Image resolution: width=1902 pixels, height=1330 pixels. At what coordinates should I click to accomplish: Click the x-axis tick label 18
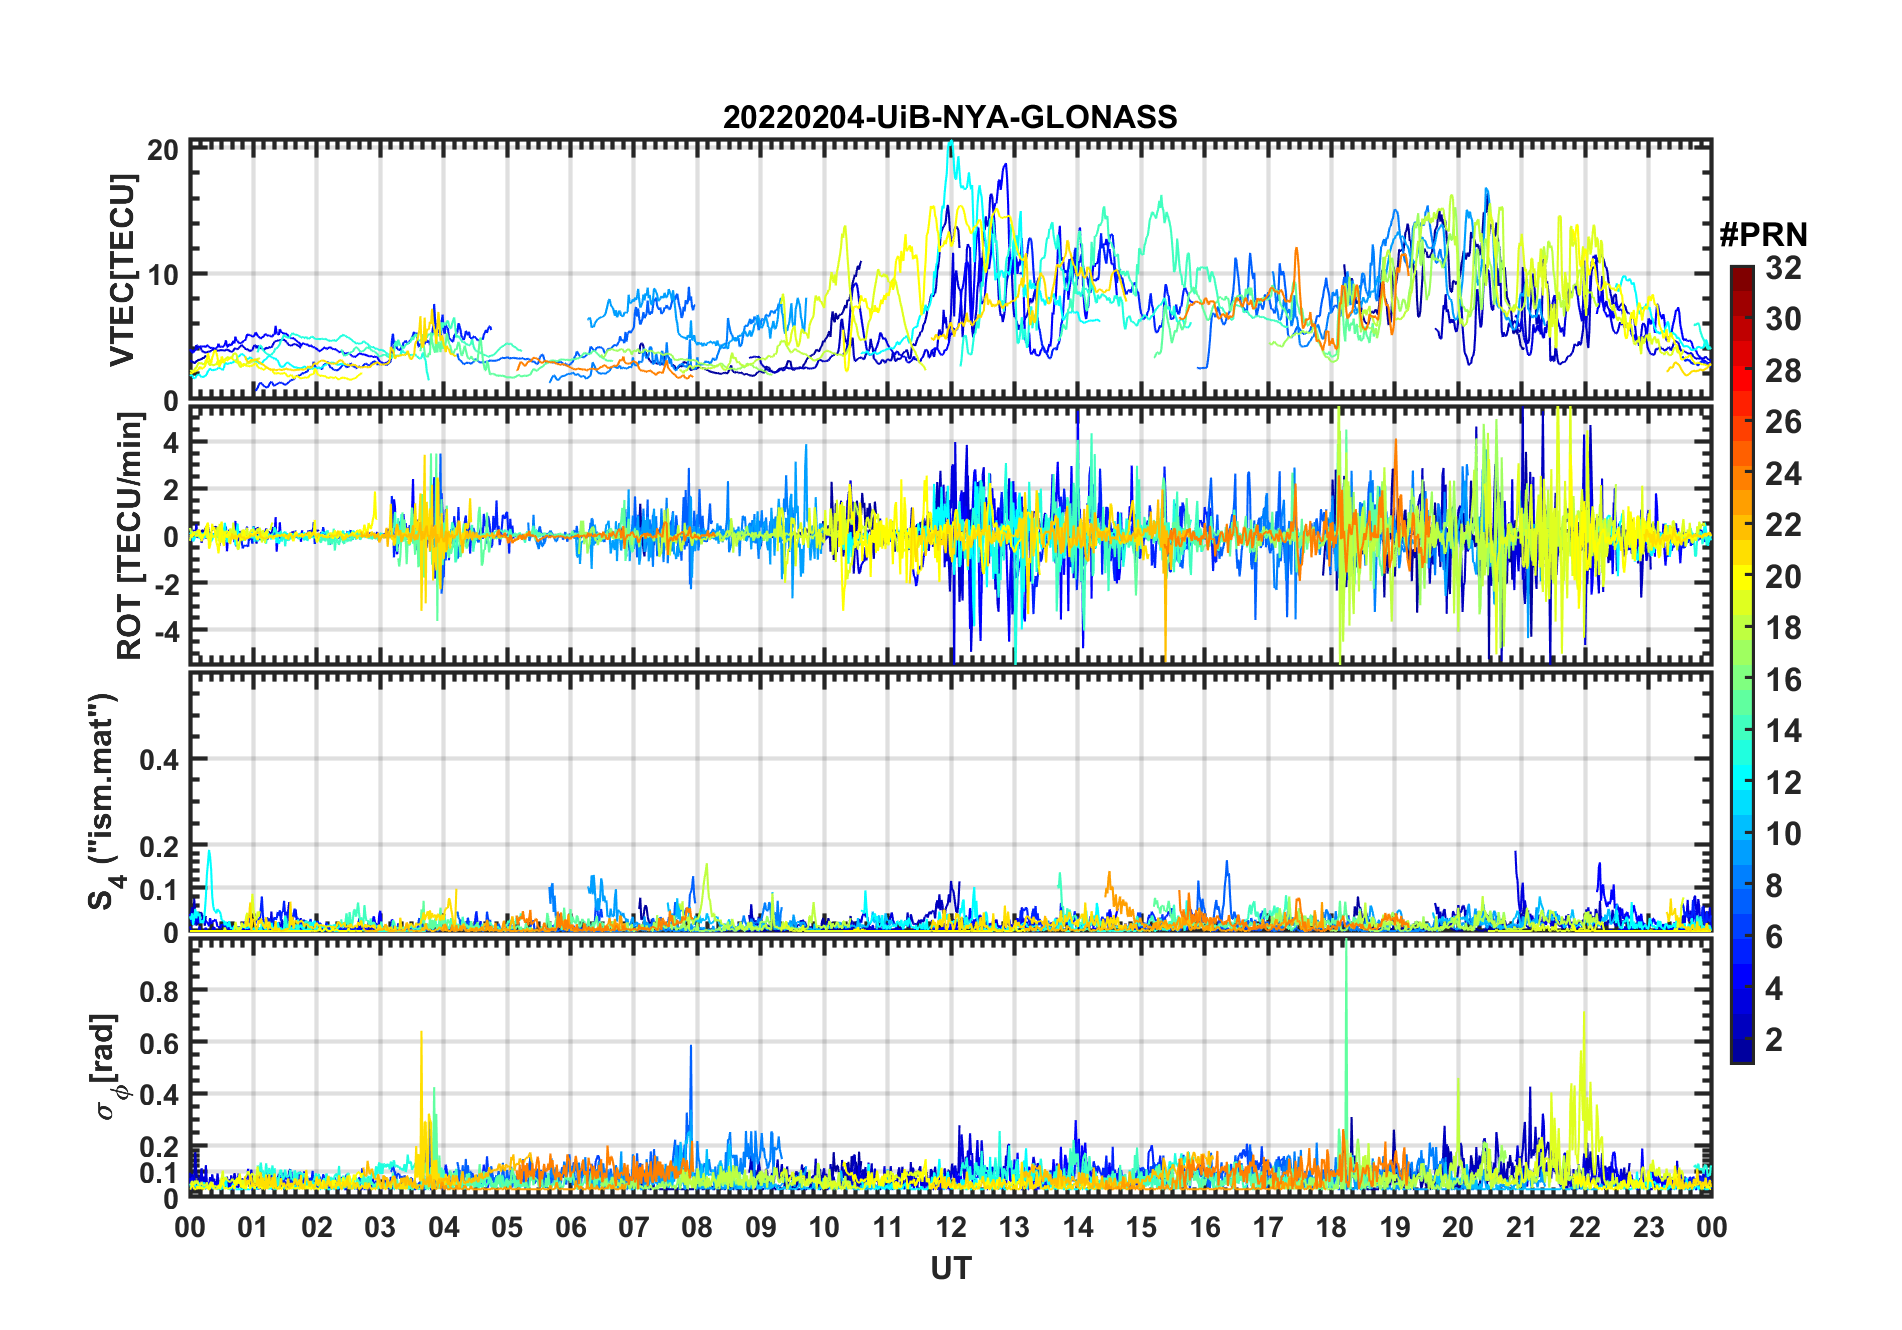pyautogui.click(x=1331, y=1227)
